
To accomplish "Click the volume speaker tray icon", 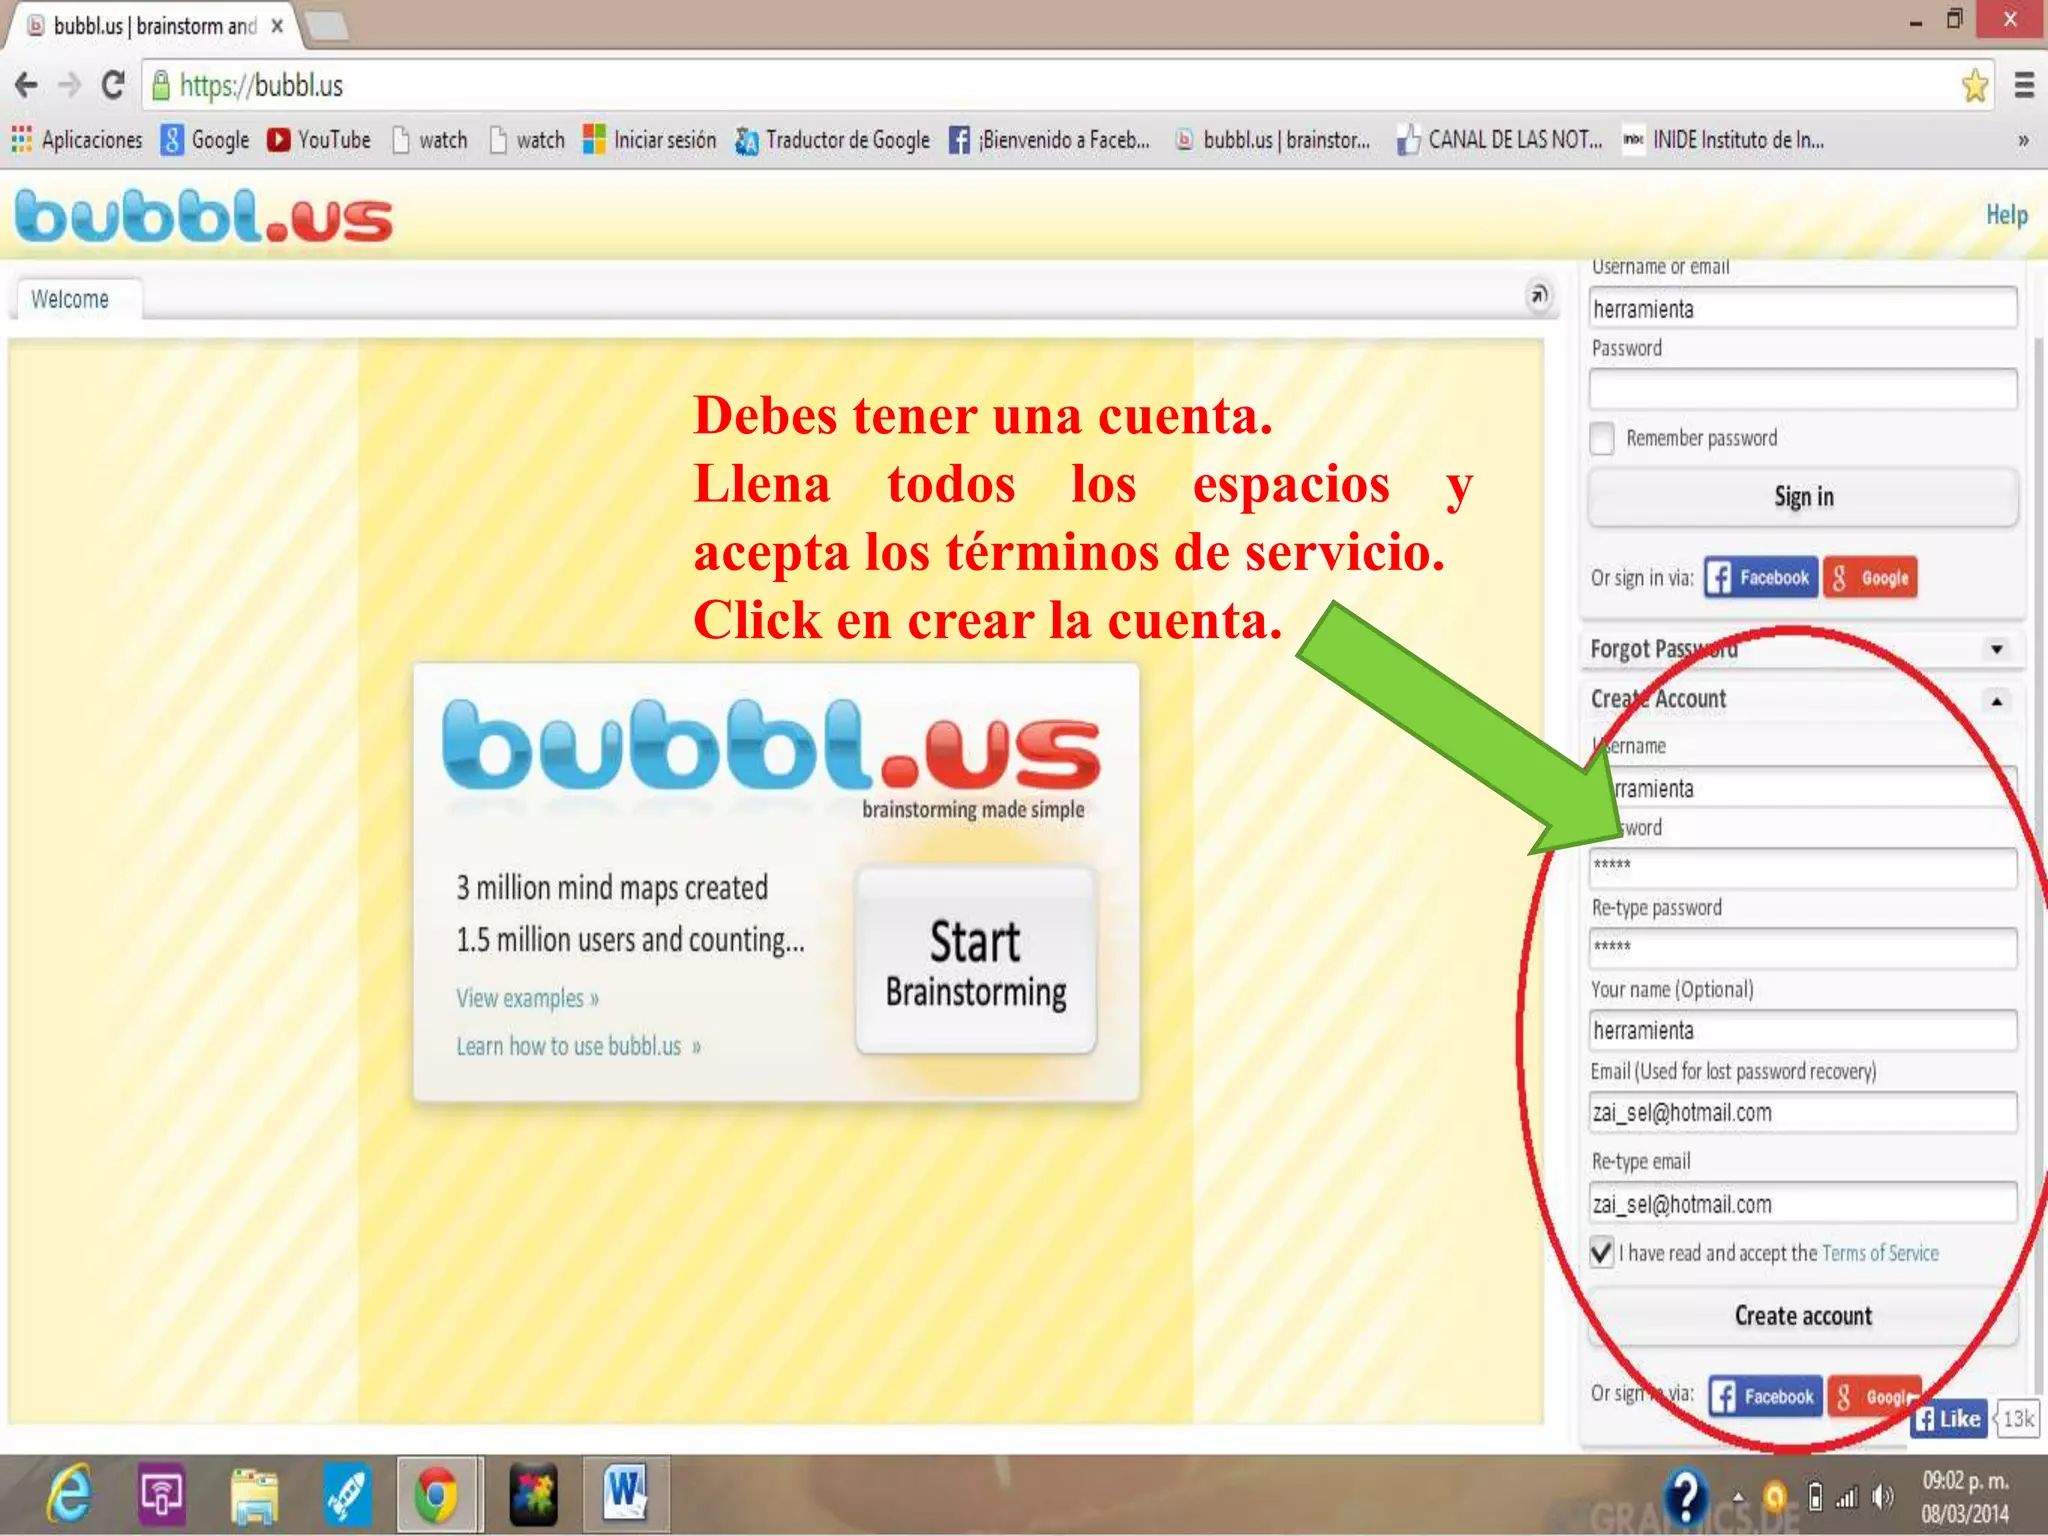I will tap(1883, 1497).
